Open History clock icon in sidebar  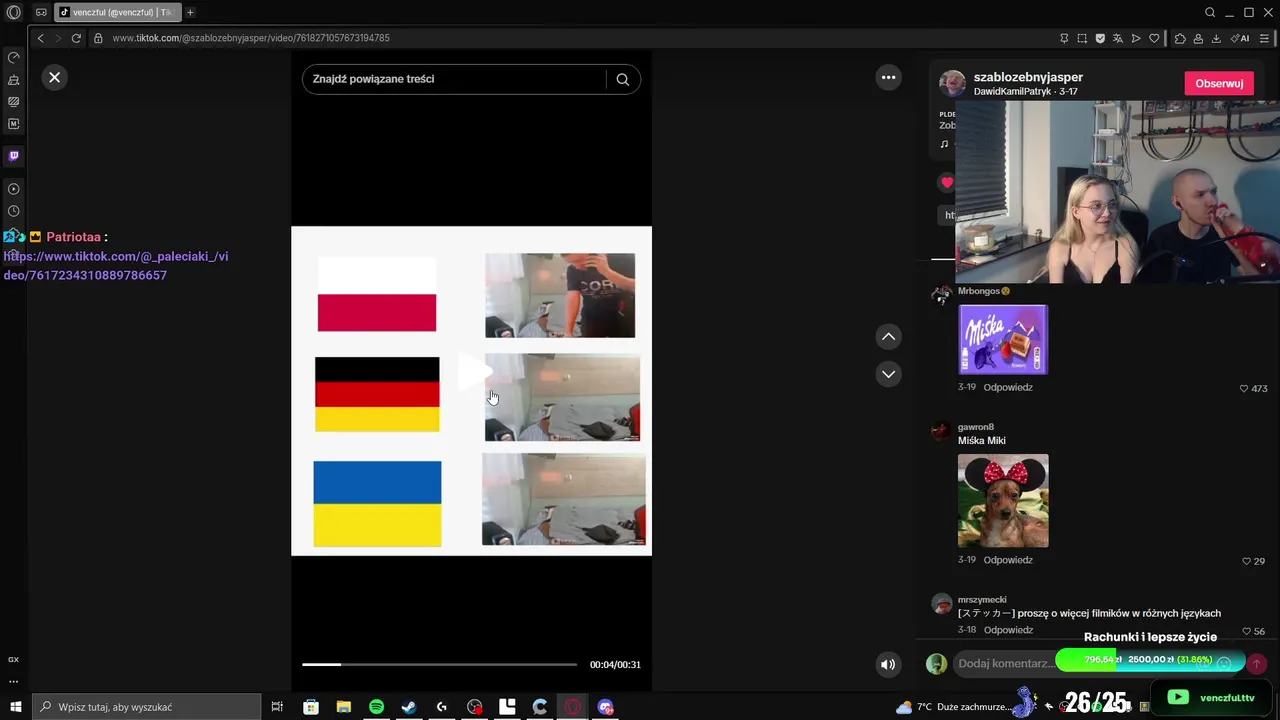13,211
